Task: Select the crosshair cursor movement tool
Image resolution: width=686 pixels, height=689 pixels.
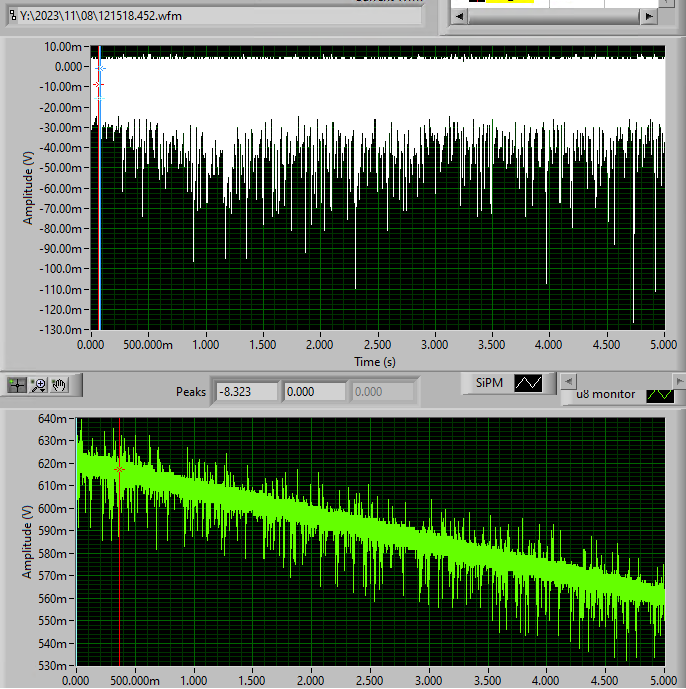Action: [17, 385]
